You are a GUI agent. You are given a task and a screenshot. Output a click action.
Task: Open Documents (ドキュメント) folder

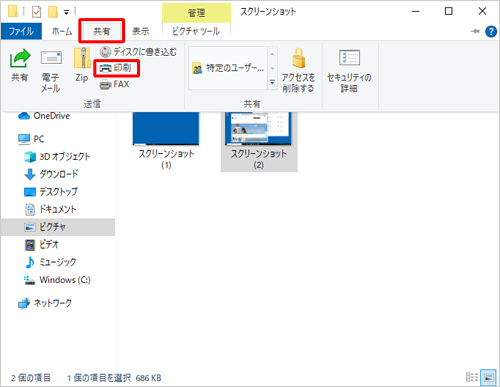51,209
